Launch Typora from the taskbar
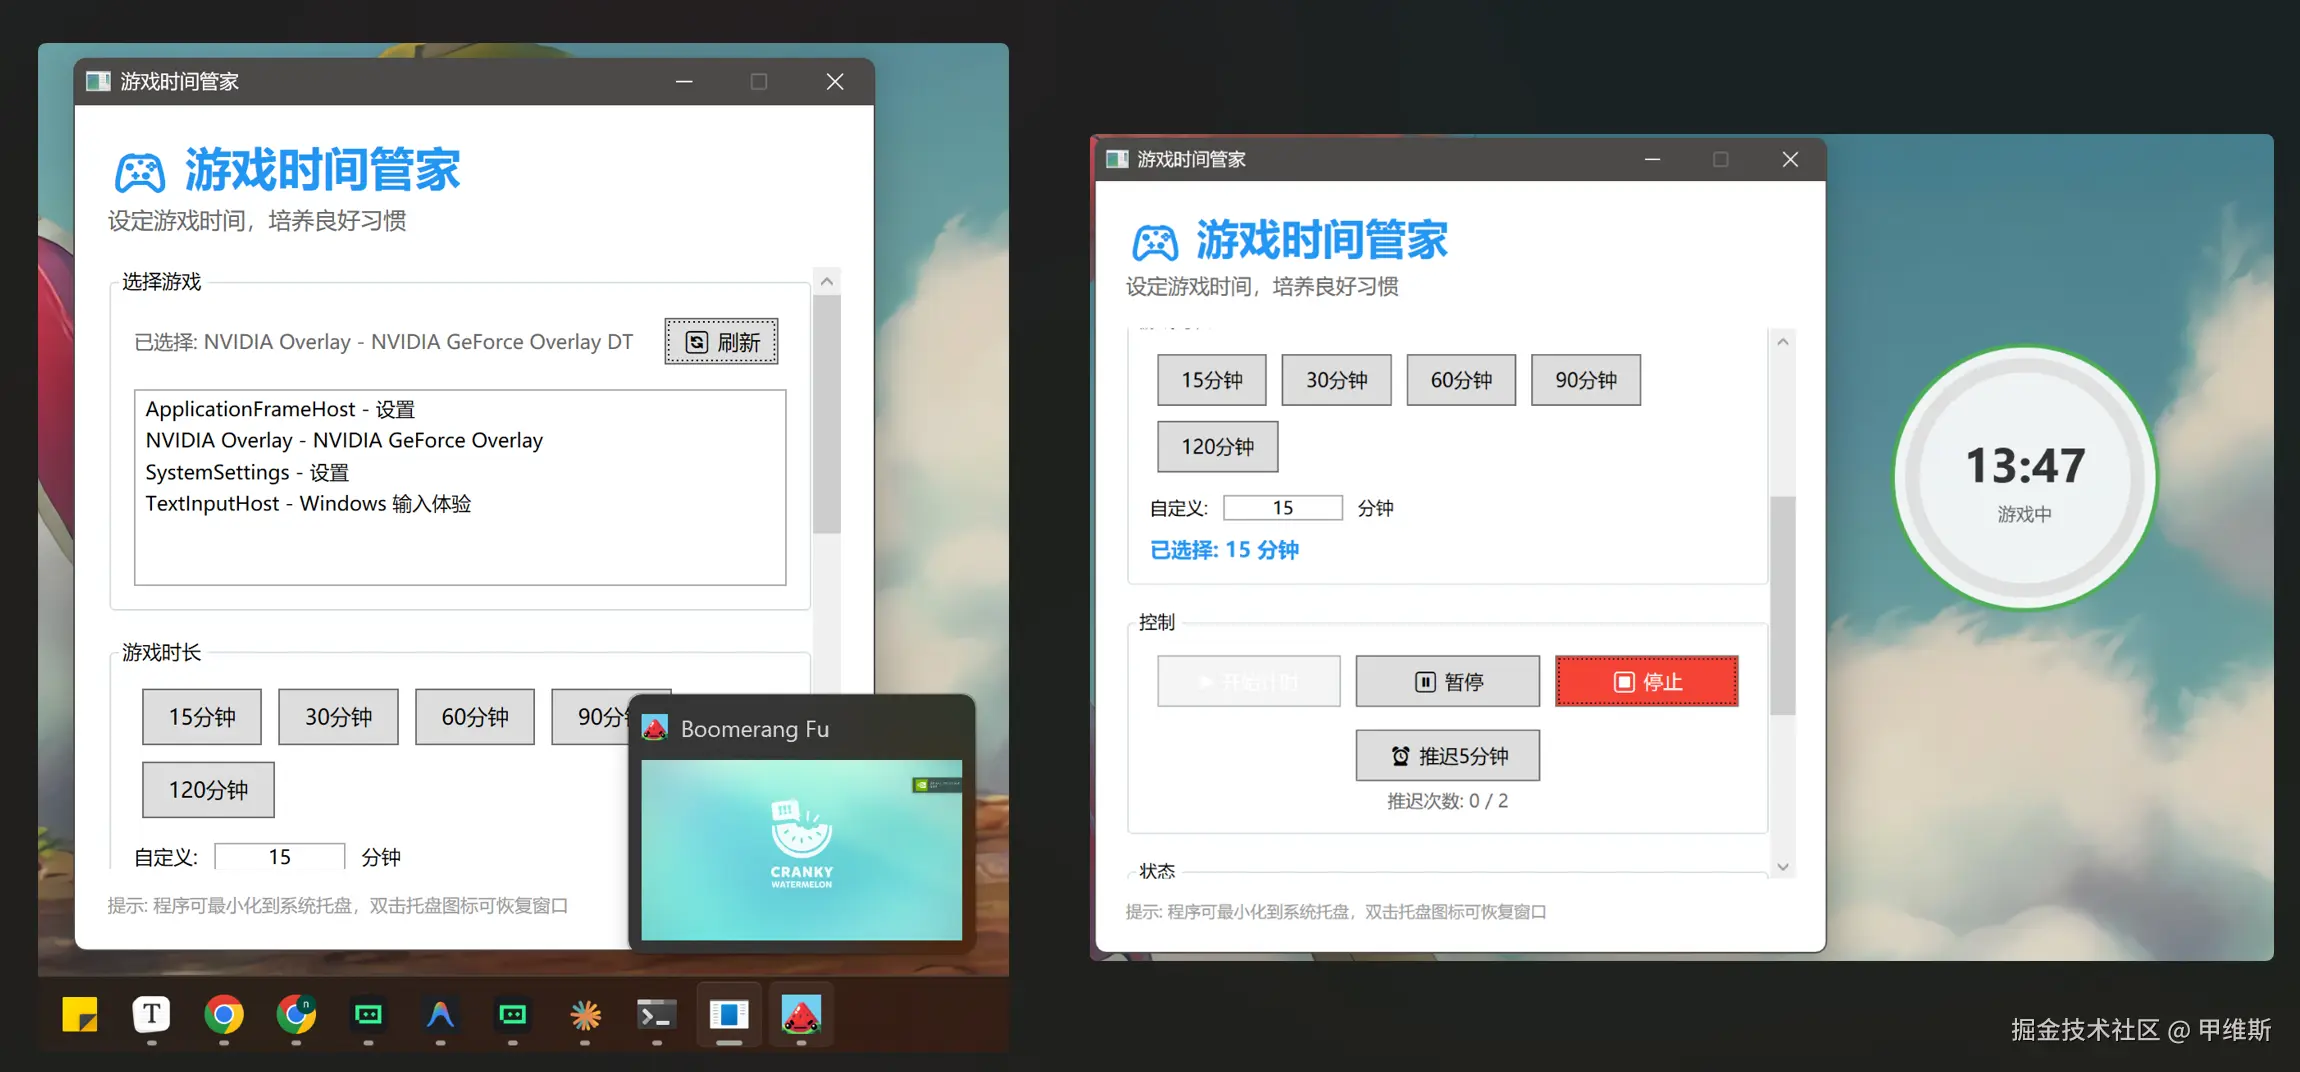 click(x=152, y=1015)
